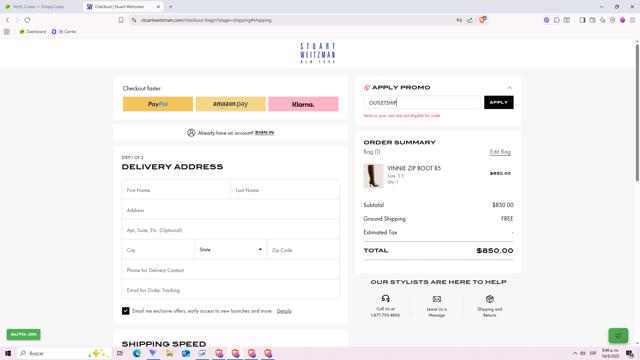The image size is (640, 360).
Task: Click the taskbar clock and date
Action: click(x=611, y=353)
